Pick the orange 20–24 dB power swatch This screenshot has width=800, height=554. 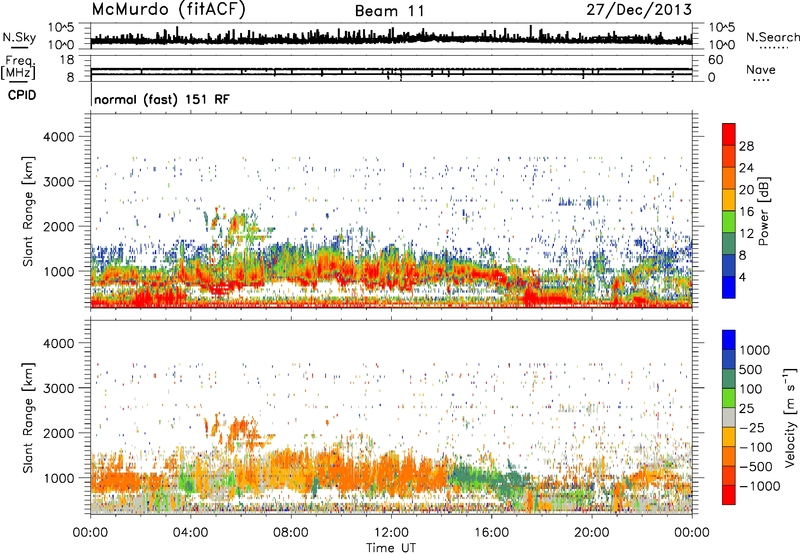click(729, 179)
